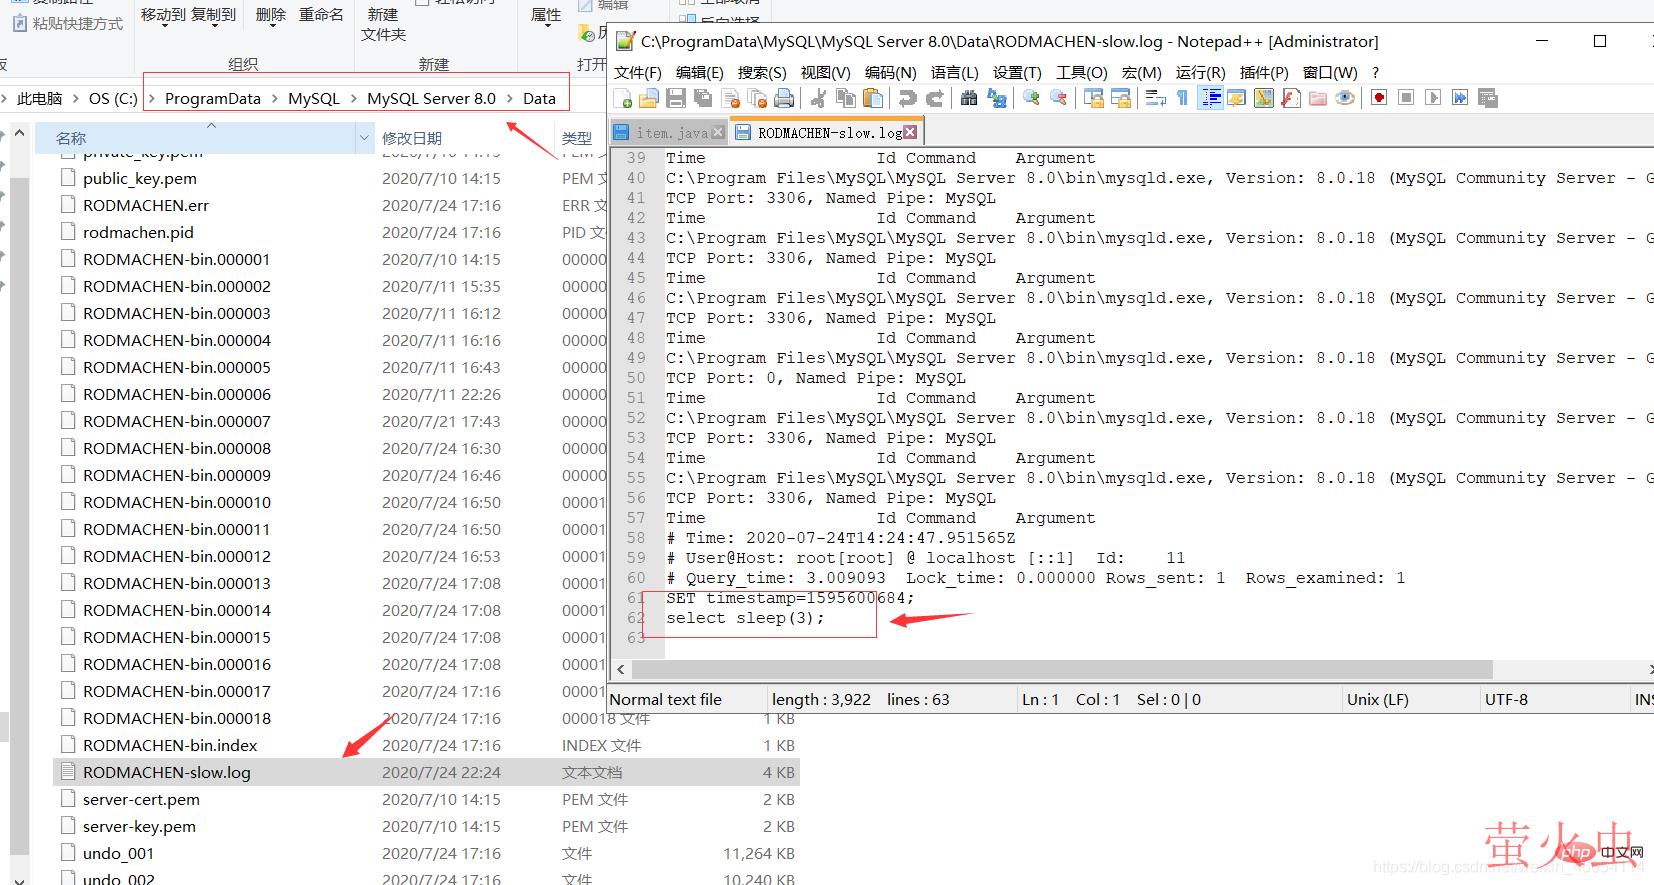The width and height of the screenshot is (1654, 885).
Task: Toggle Show All Characters pilcrow icon
Action: (x=1182, y=98)
